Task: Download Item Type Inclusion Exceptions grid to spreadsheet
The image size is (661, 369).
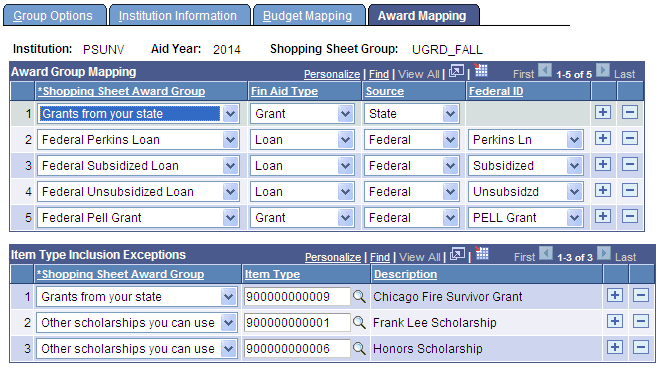Action: point(482,253)
